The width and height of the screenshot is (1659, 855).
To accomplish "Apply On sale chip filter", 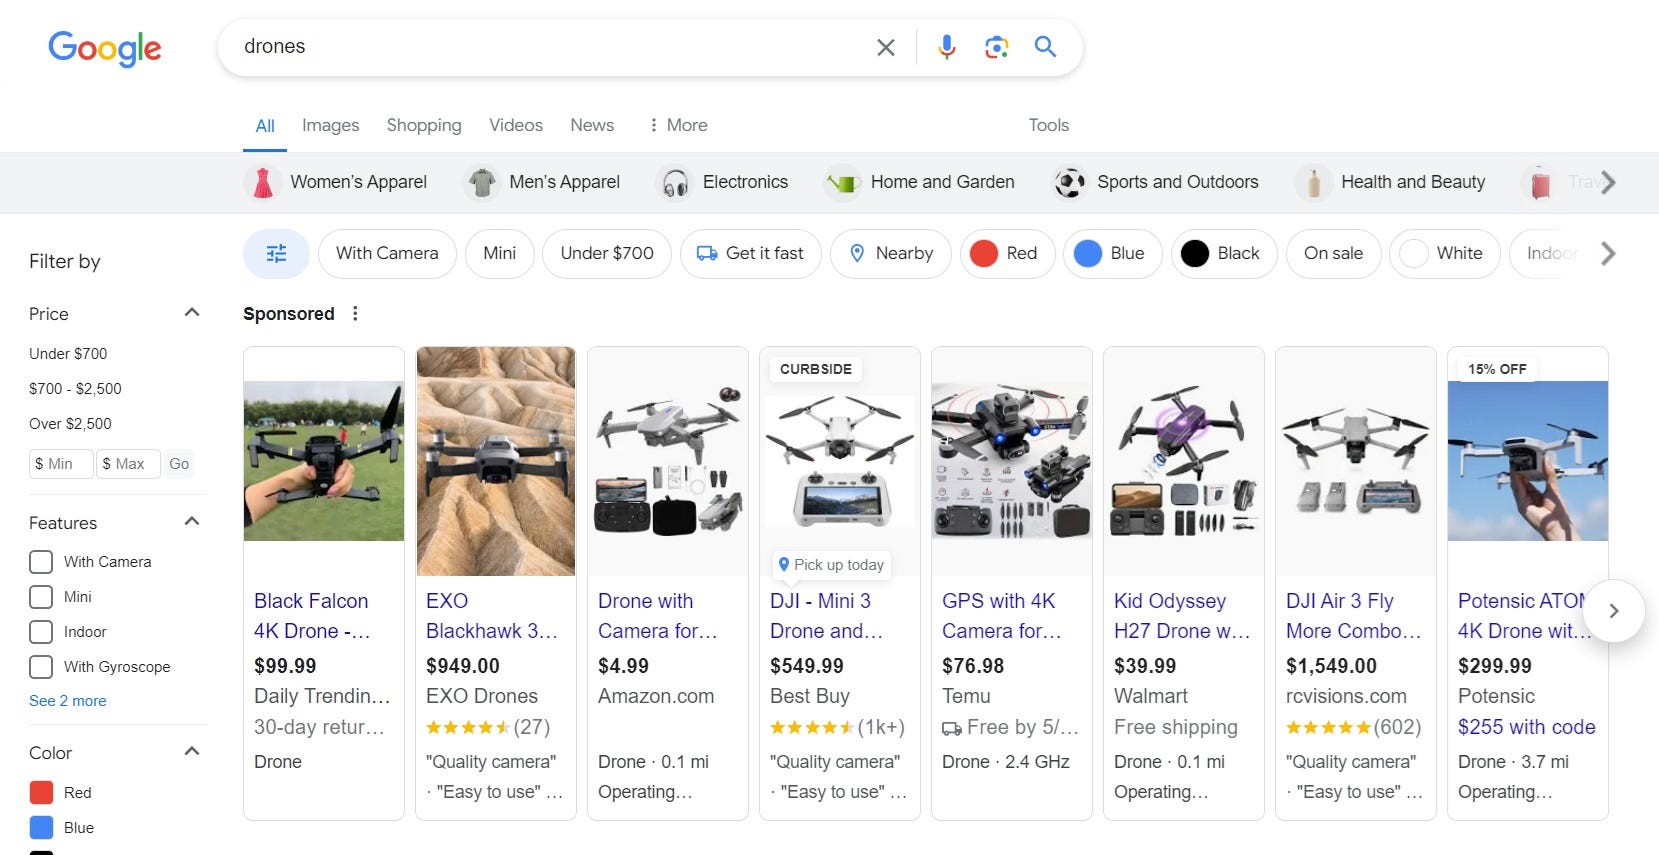I will [1333, 253].
